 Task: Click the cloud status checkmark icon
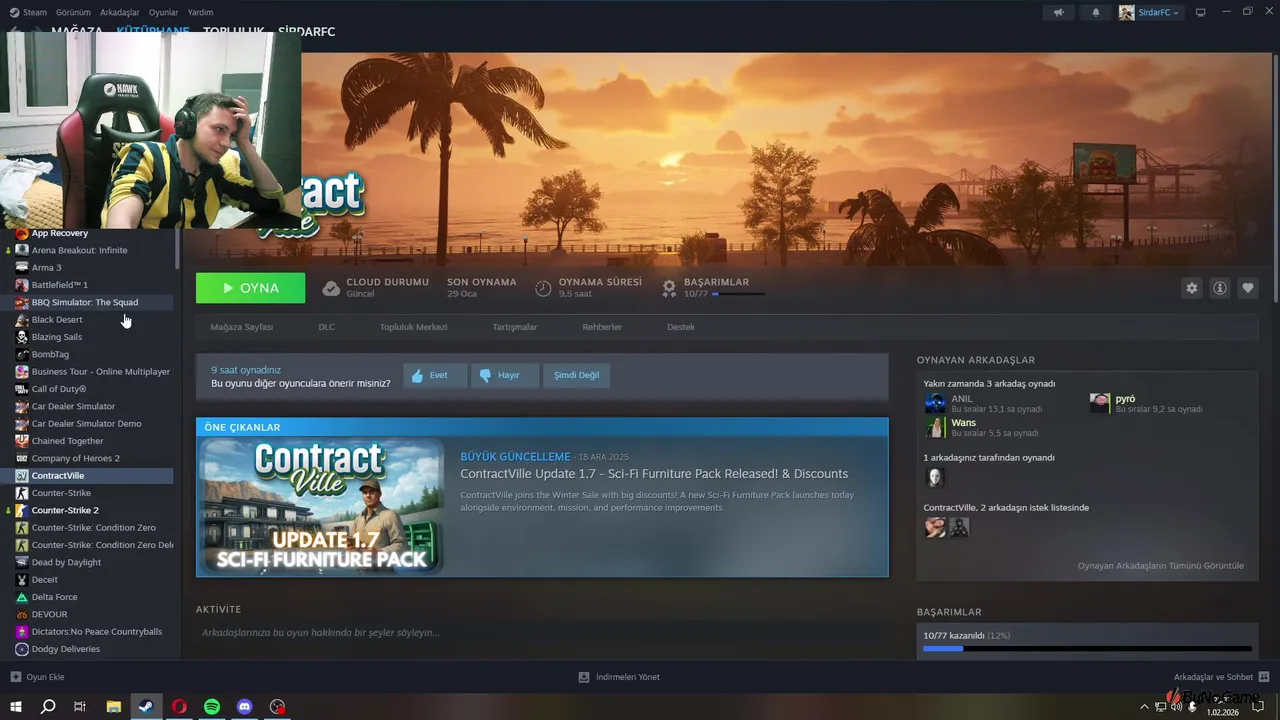(331, 288)
